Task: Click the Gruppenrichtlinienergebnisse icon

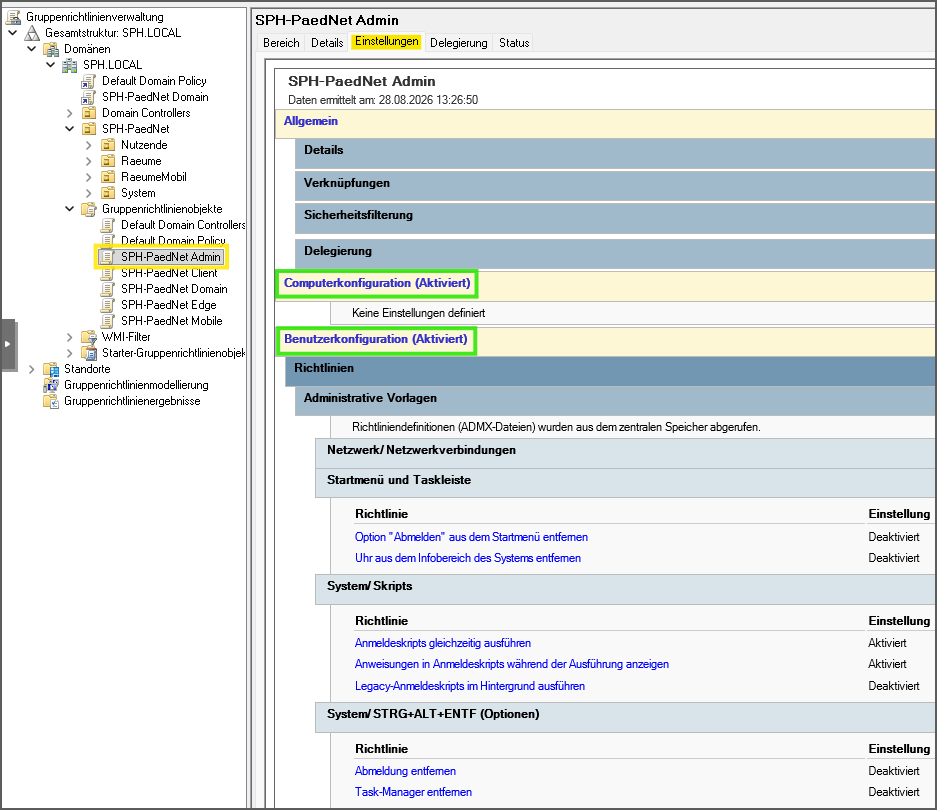Action: tap(51, 402)
